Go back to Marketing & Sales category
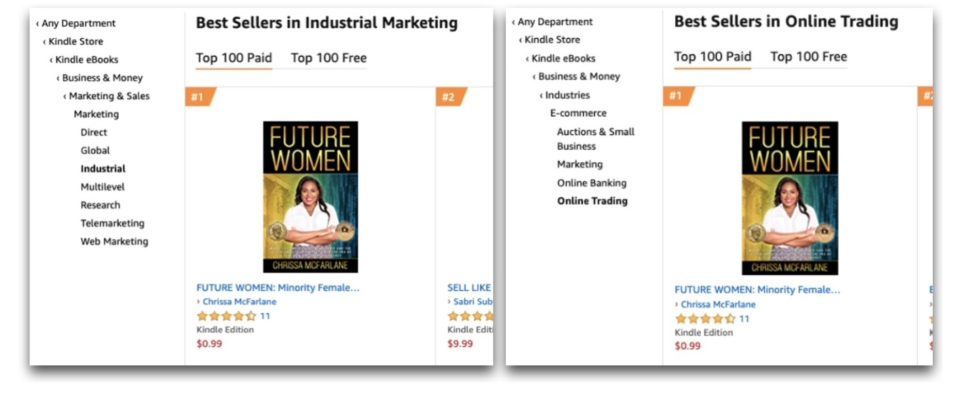 click(106, 96)
